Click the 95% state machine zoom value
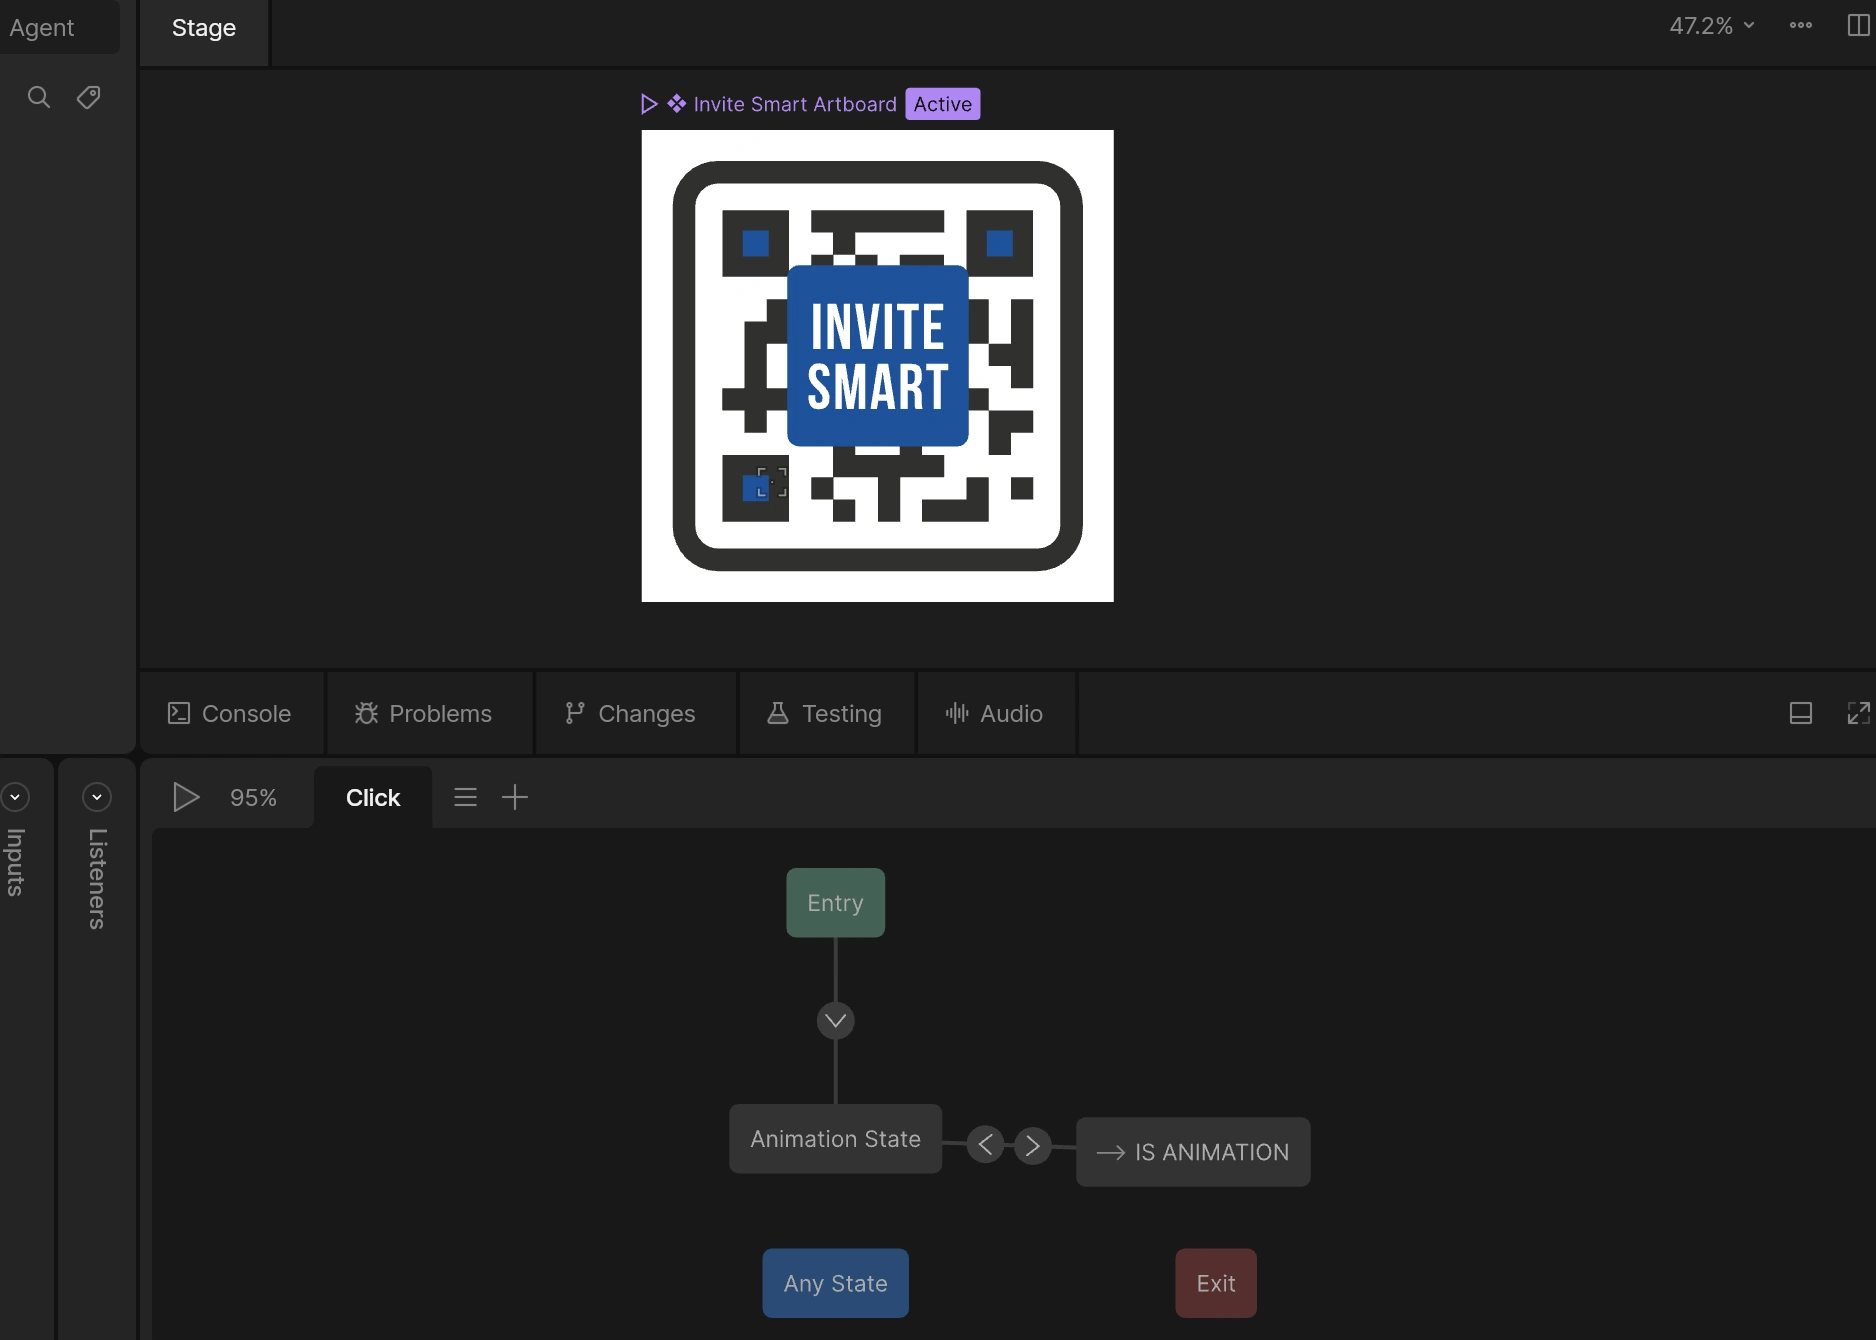Image resolution: width=1876 pixels, height=1340 pixels. click(253, 798)
